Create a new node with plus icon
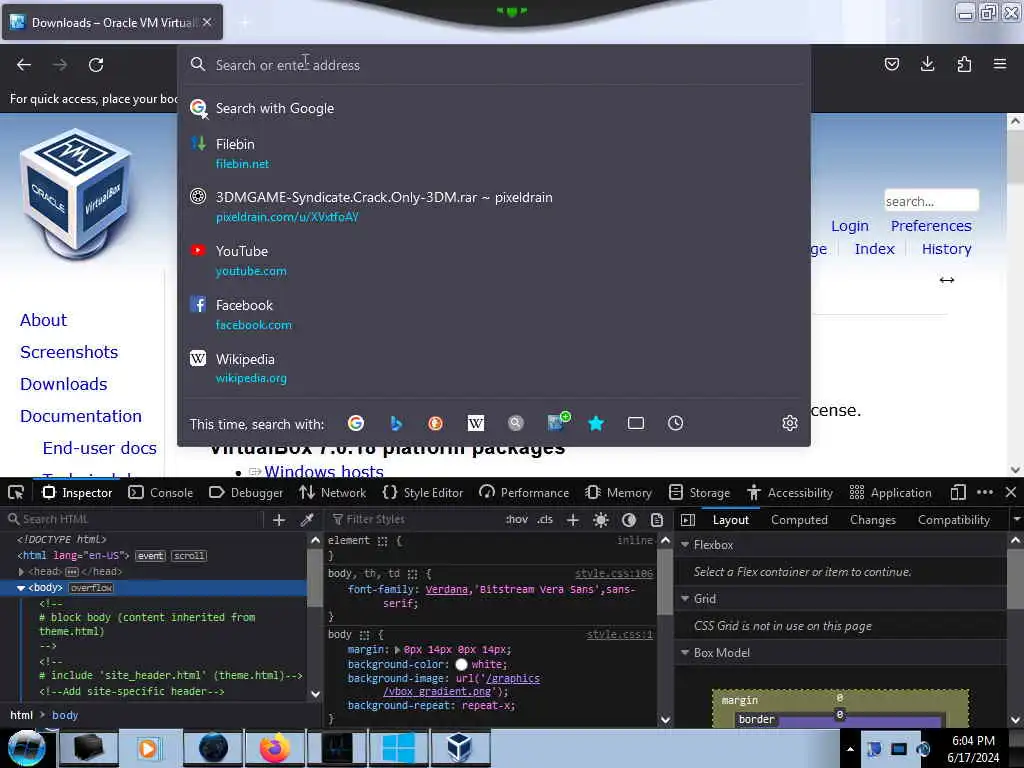The image size is (1024, 768). [x=279, y=520]
